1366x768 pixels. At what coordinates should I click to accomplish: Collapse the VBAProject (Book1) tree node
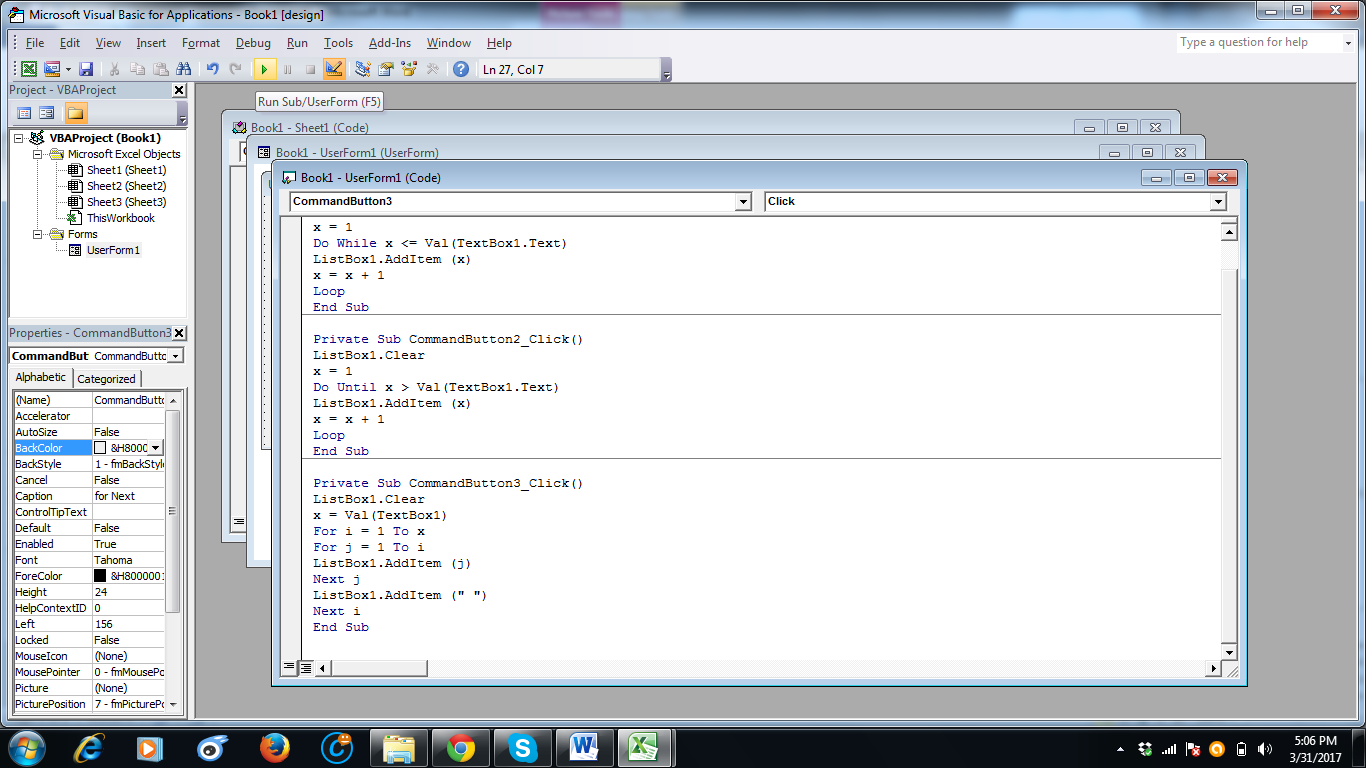20,138
